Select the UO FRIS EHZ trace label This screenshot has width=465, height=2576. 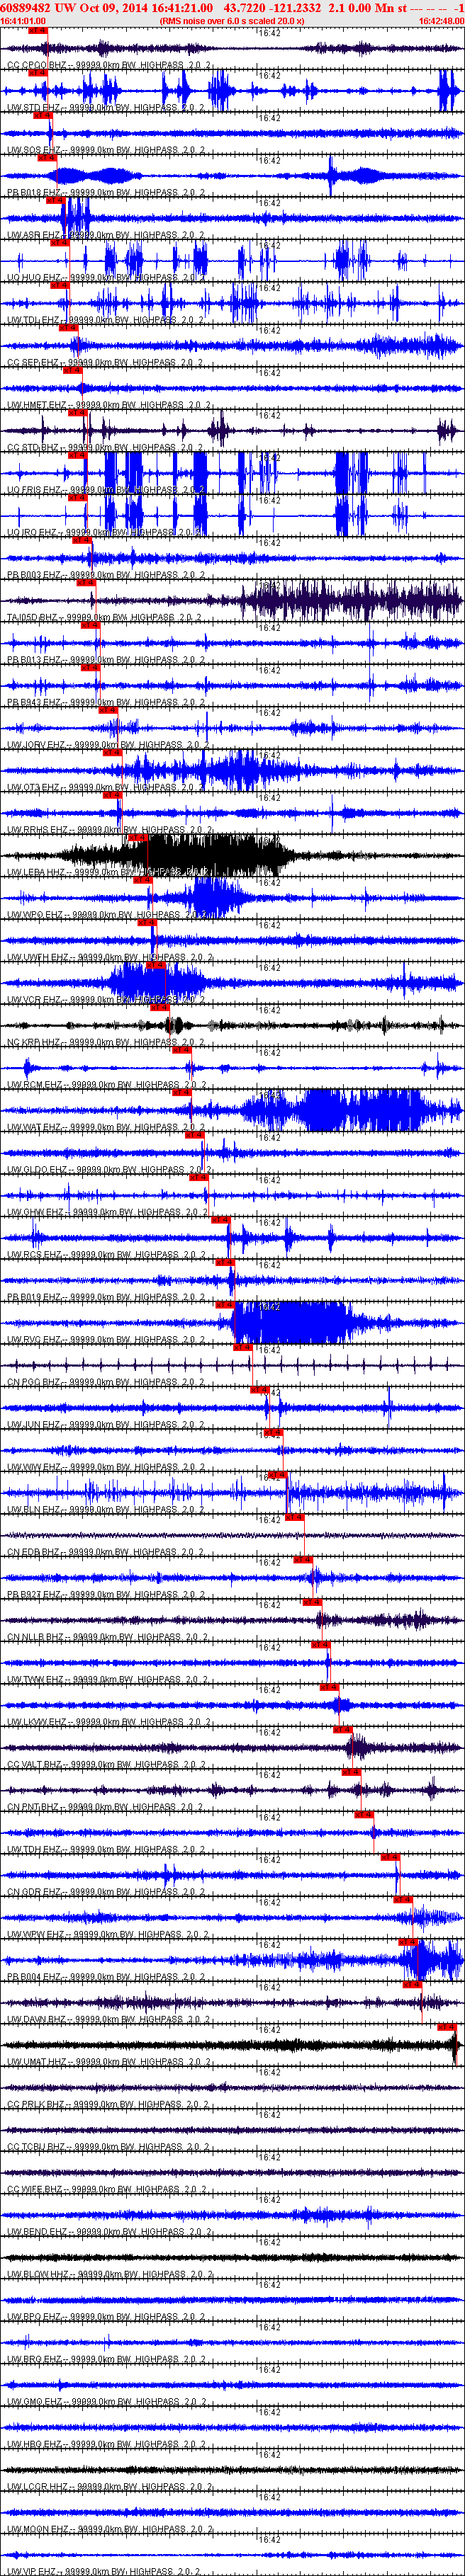point(106,490)
